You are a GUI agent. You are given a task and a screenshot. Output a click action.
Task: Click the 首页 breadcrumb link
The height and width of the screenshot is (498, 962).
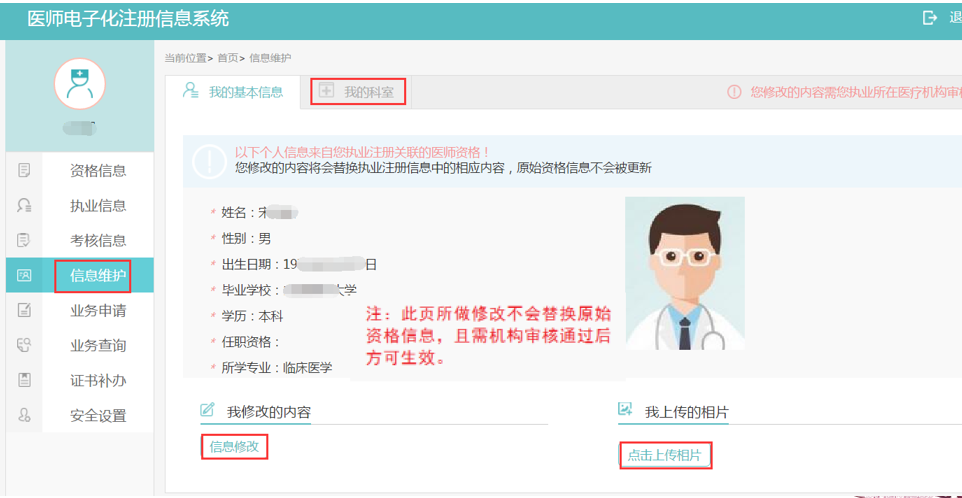tap(227, 58)
